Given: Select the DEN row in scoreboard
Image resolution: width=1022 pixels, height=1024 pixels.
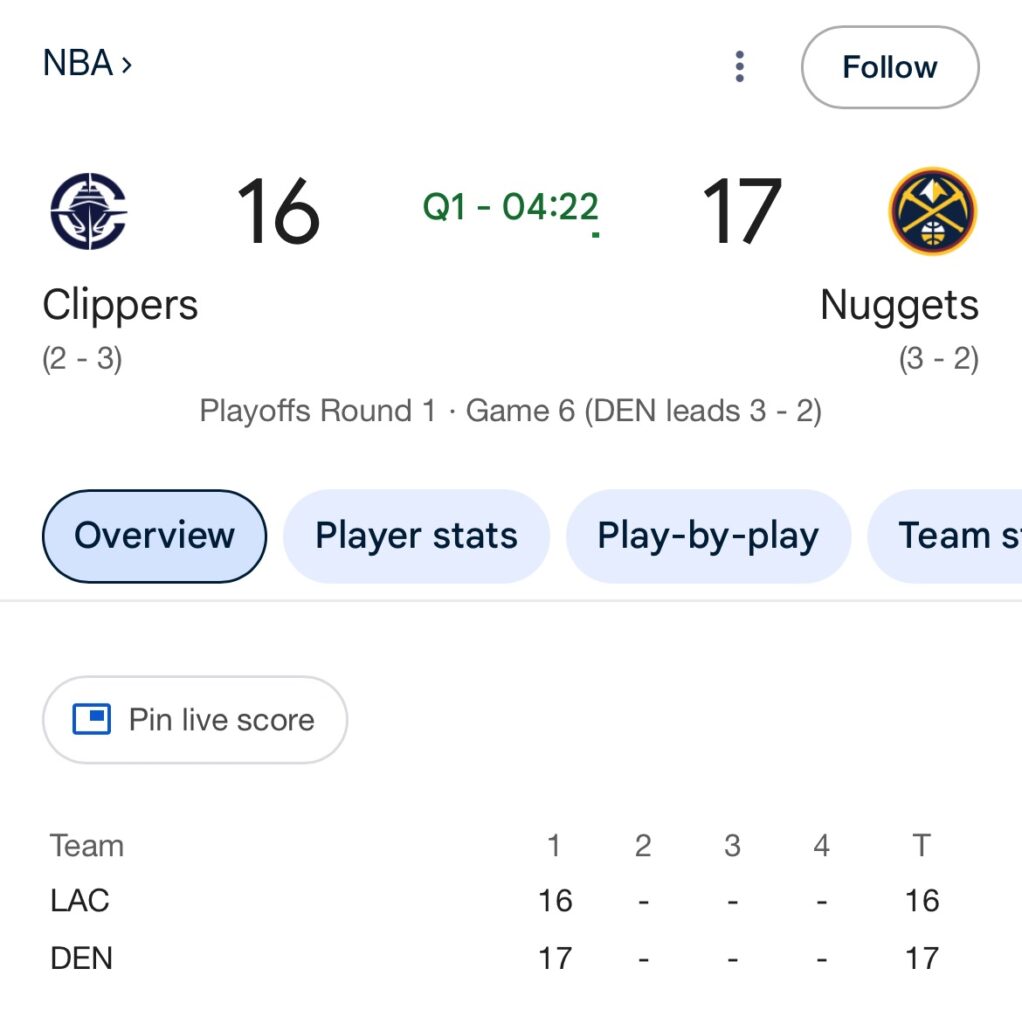Looking at the screenshot, I should [x=81, y=958].
